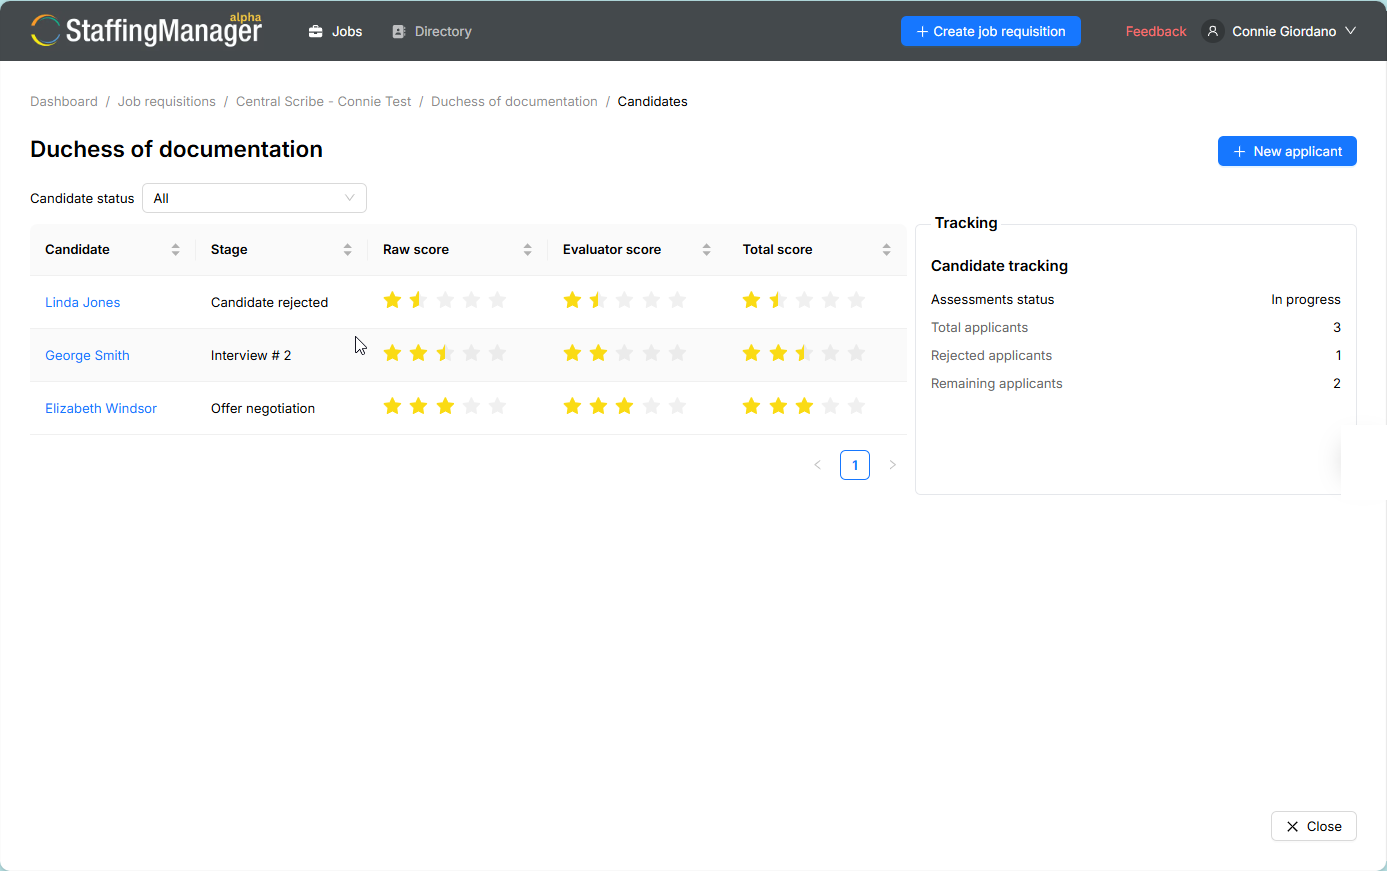Go to previous page arrow
The image size is (1387, 871).
pyautogui.click(x=818, y=465)
